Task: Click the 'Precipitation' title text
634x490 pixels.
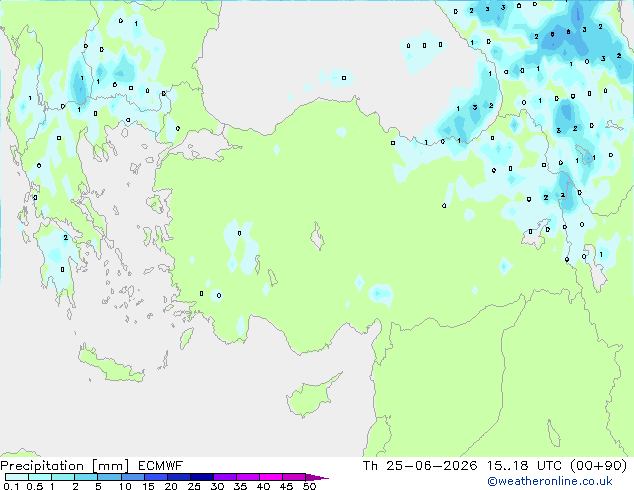Action: pyautogui.click(x=42, y=466)
